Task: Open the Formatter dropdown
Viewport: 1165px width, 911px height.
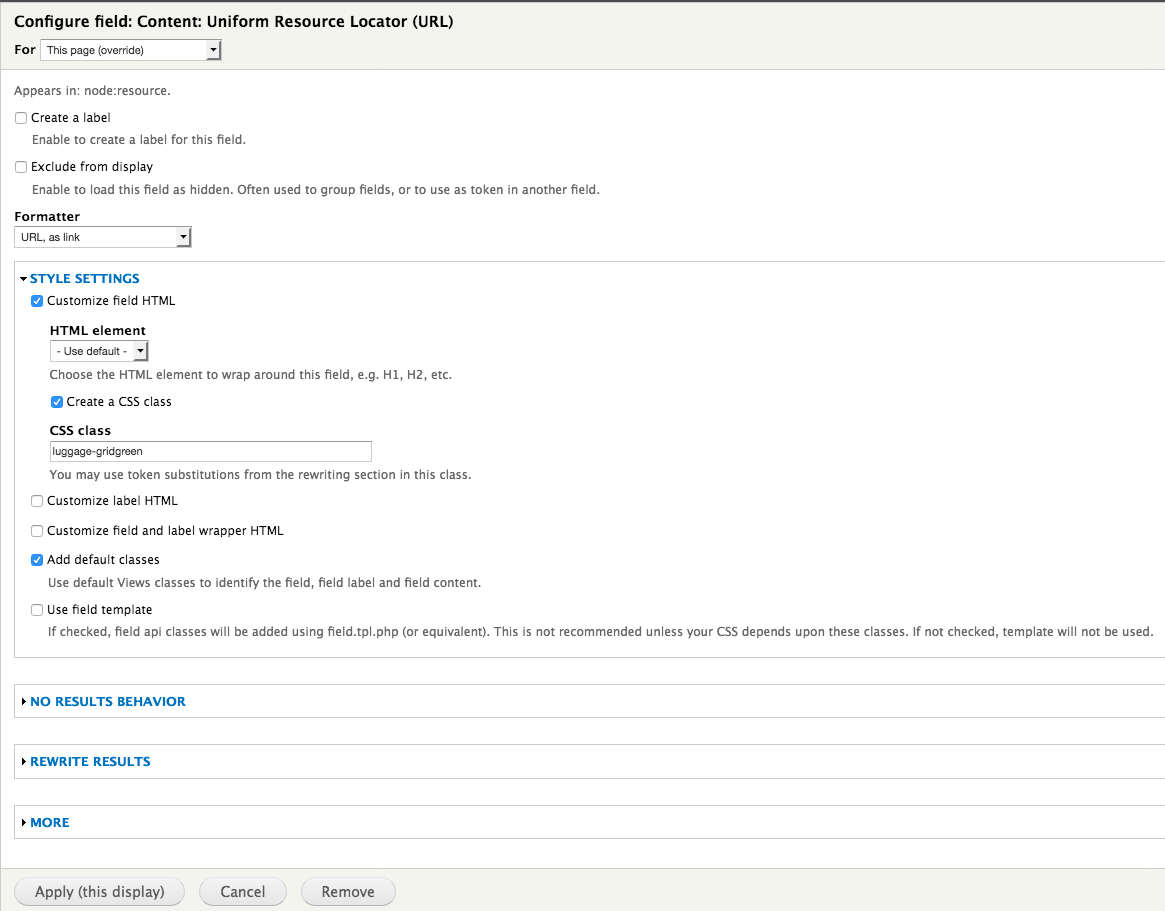Action: (x=103, y=237)
